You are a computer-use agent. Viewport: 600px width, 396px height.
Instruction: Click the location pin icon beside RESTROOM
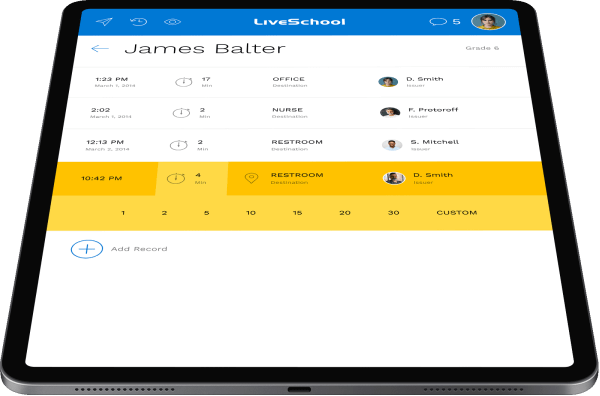(251, 178)
